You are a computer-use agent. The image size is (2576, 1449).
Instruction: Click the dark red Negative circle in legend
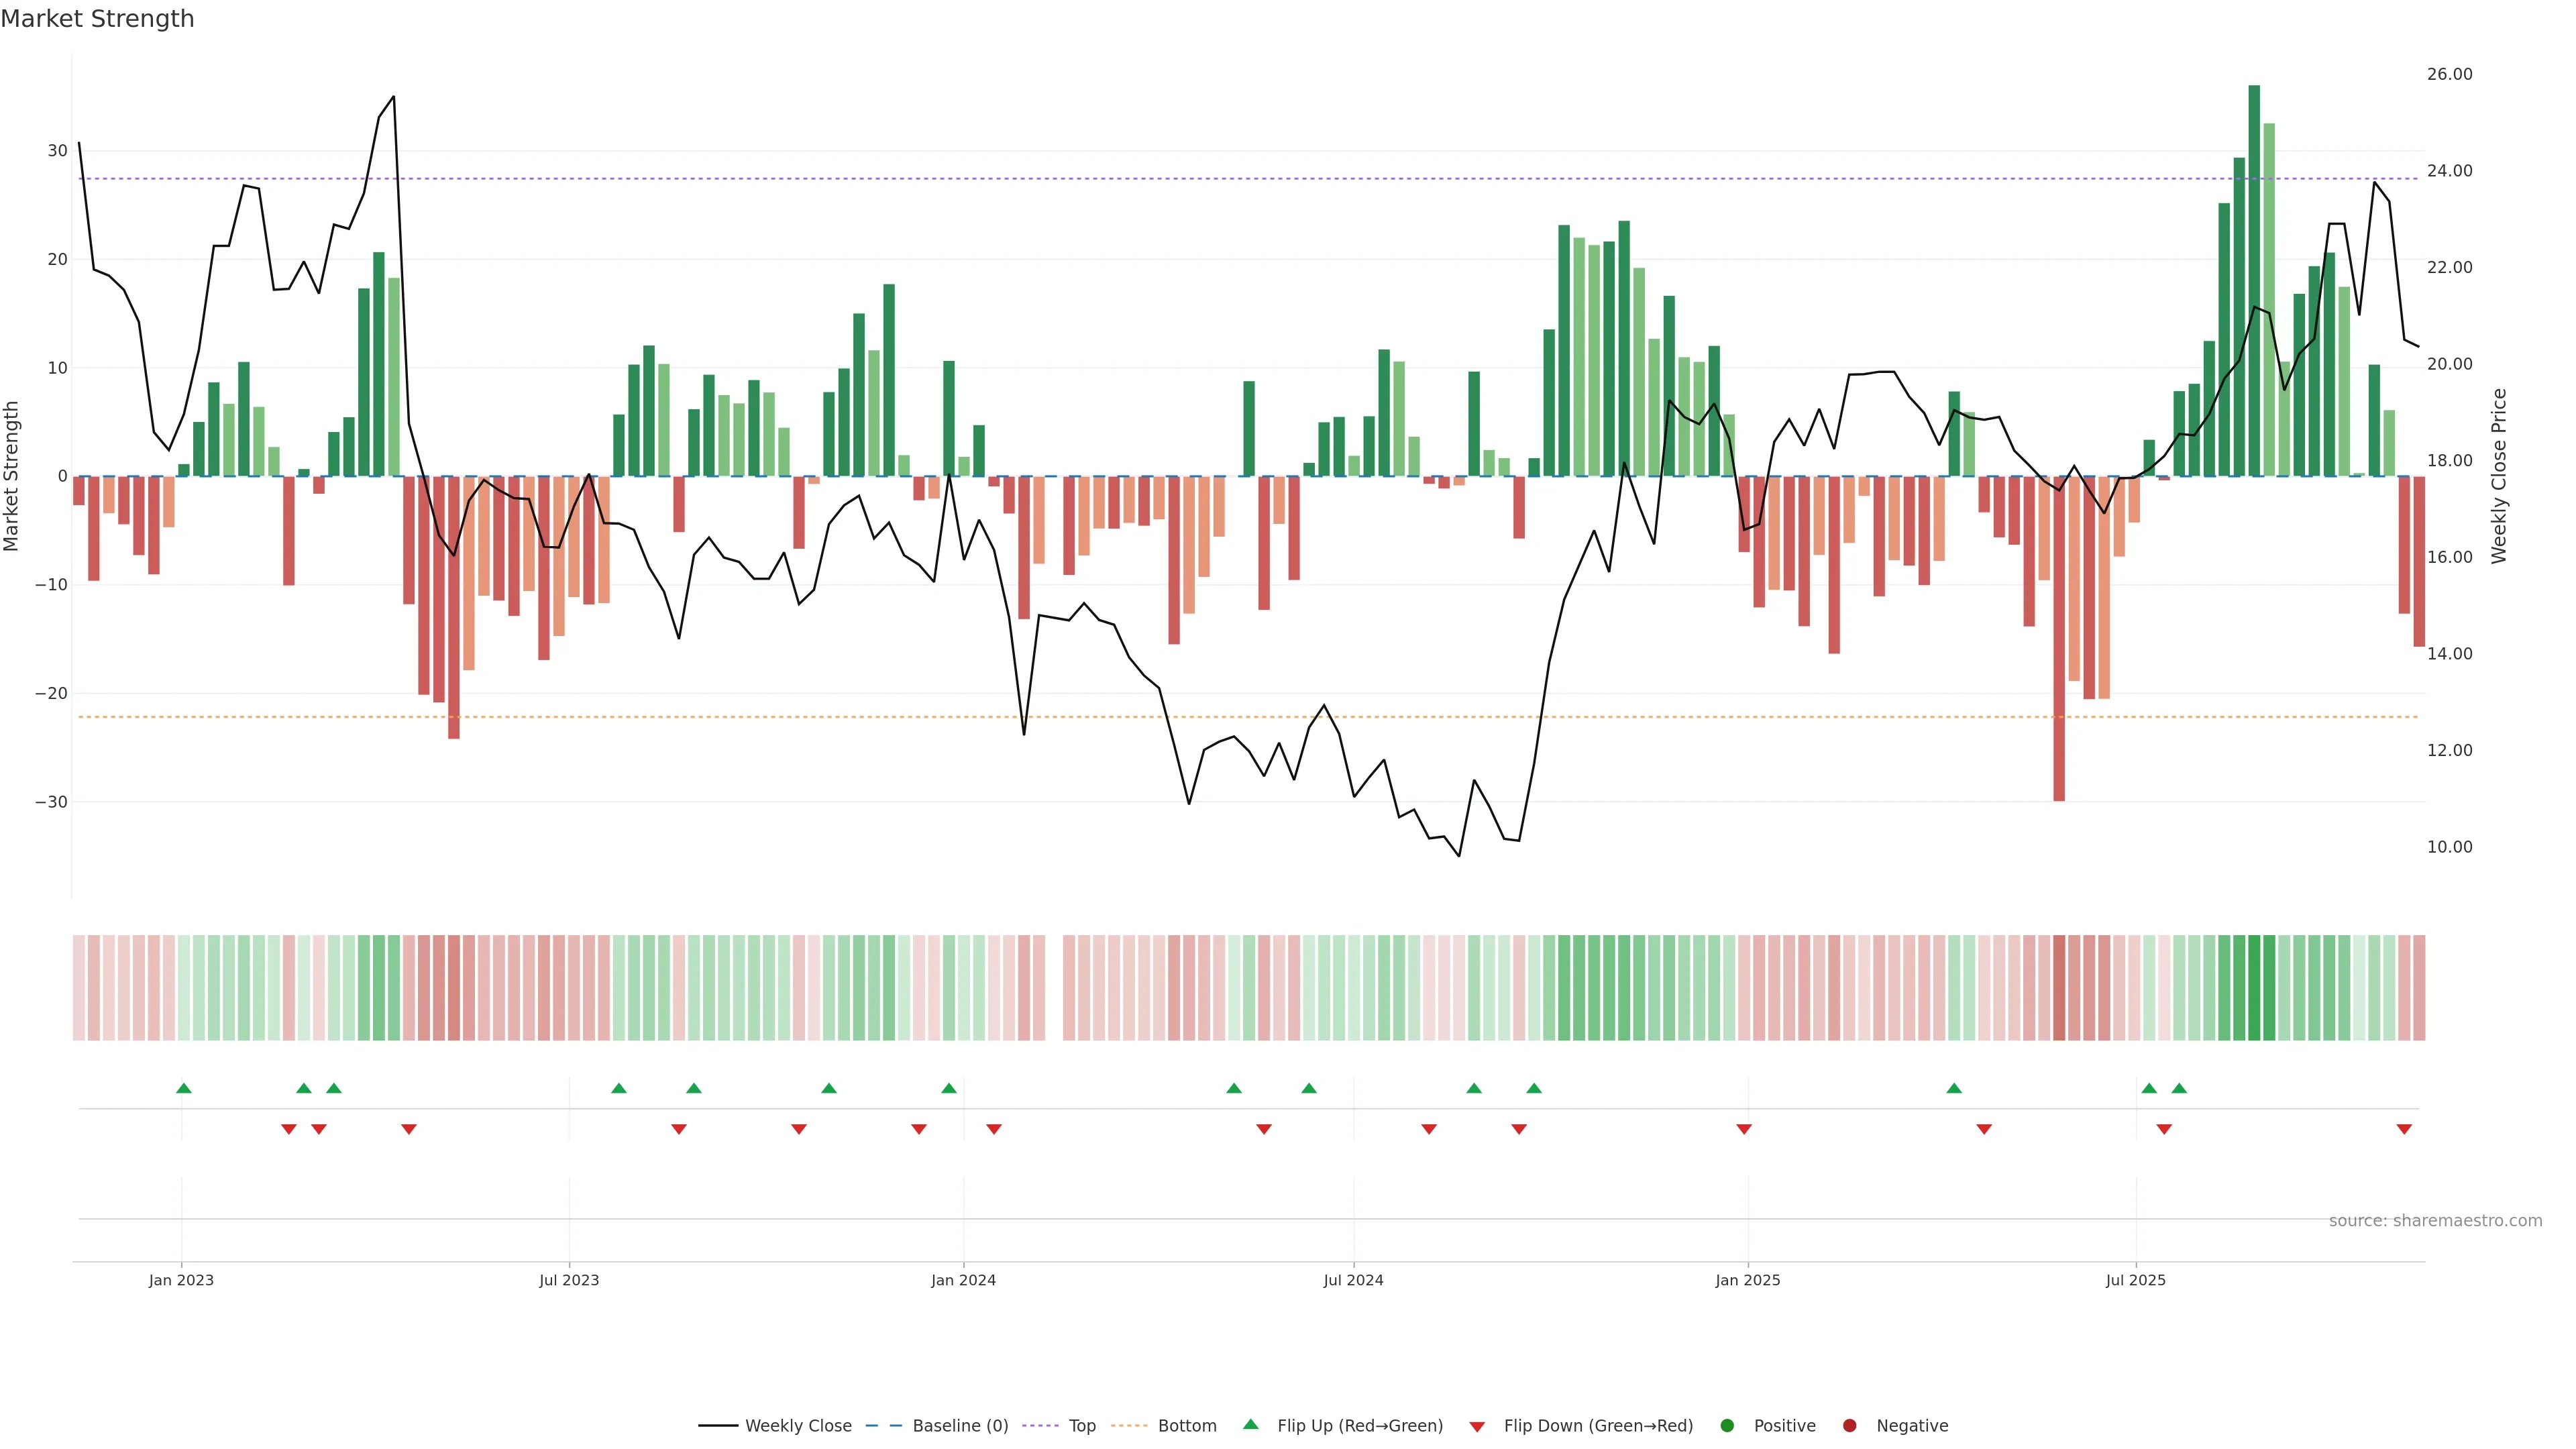1849,1426
